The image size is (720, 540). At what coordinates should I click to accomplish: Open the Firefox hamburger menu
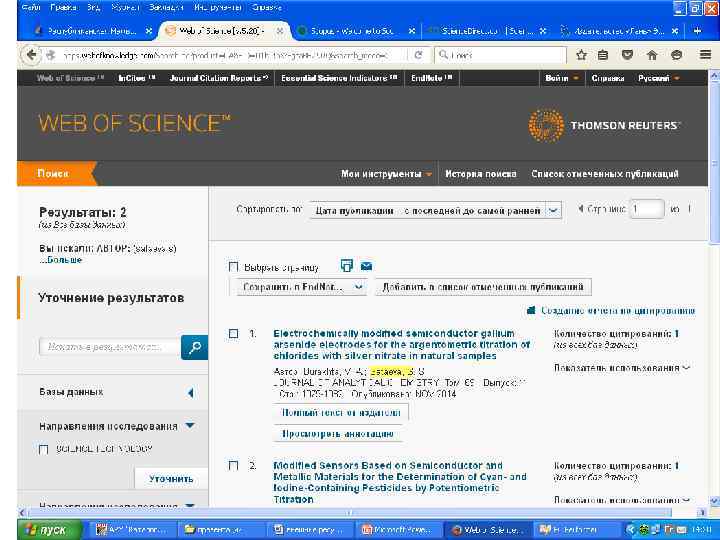click(x=705, y=55)
